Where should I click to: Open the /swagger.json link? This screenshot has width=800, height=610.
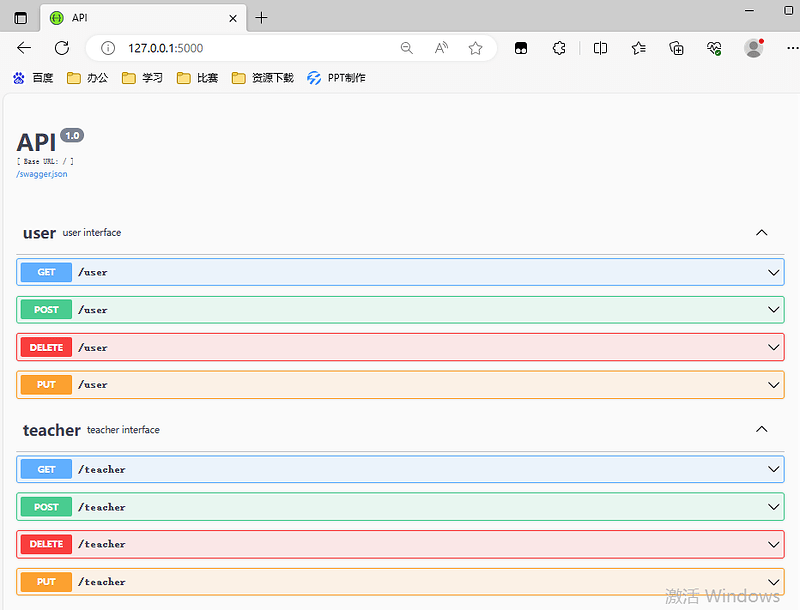pos(42,174)
